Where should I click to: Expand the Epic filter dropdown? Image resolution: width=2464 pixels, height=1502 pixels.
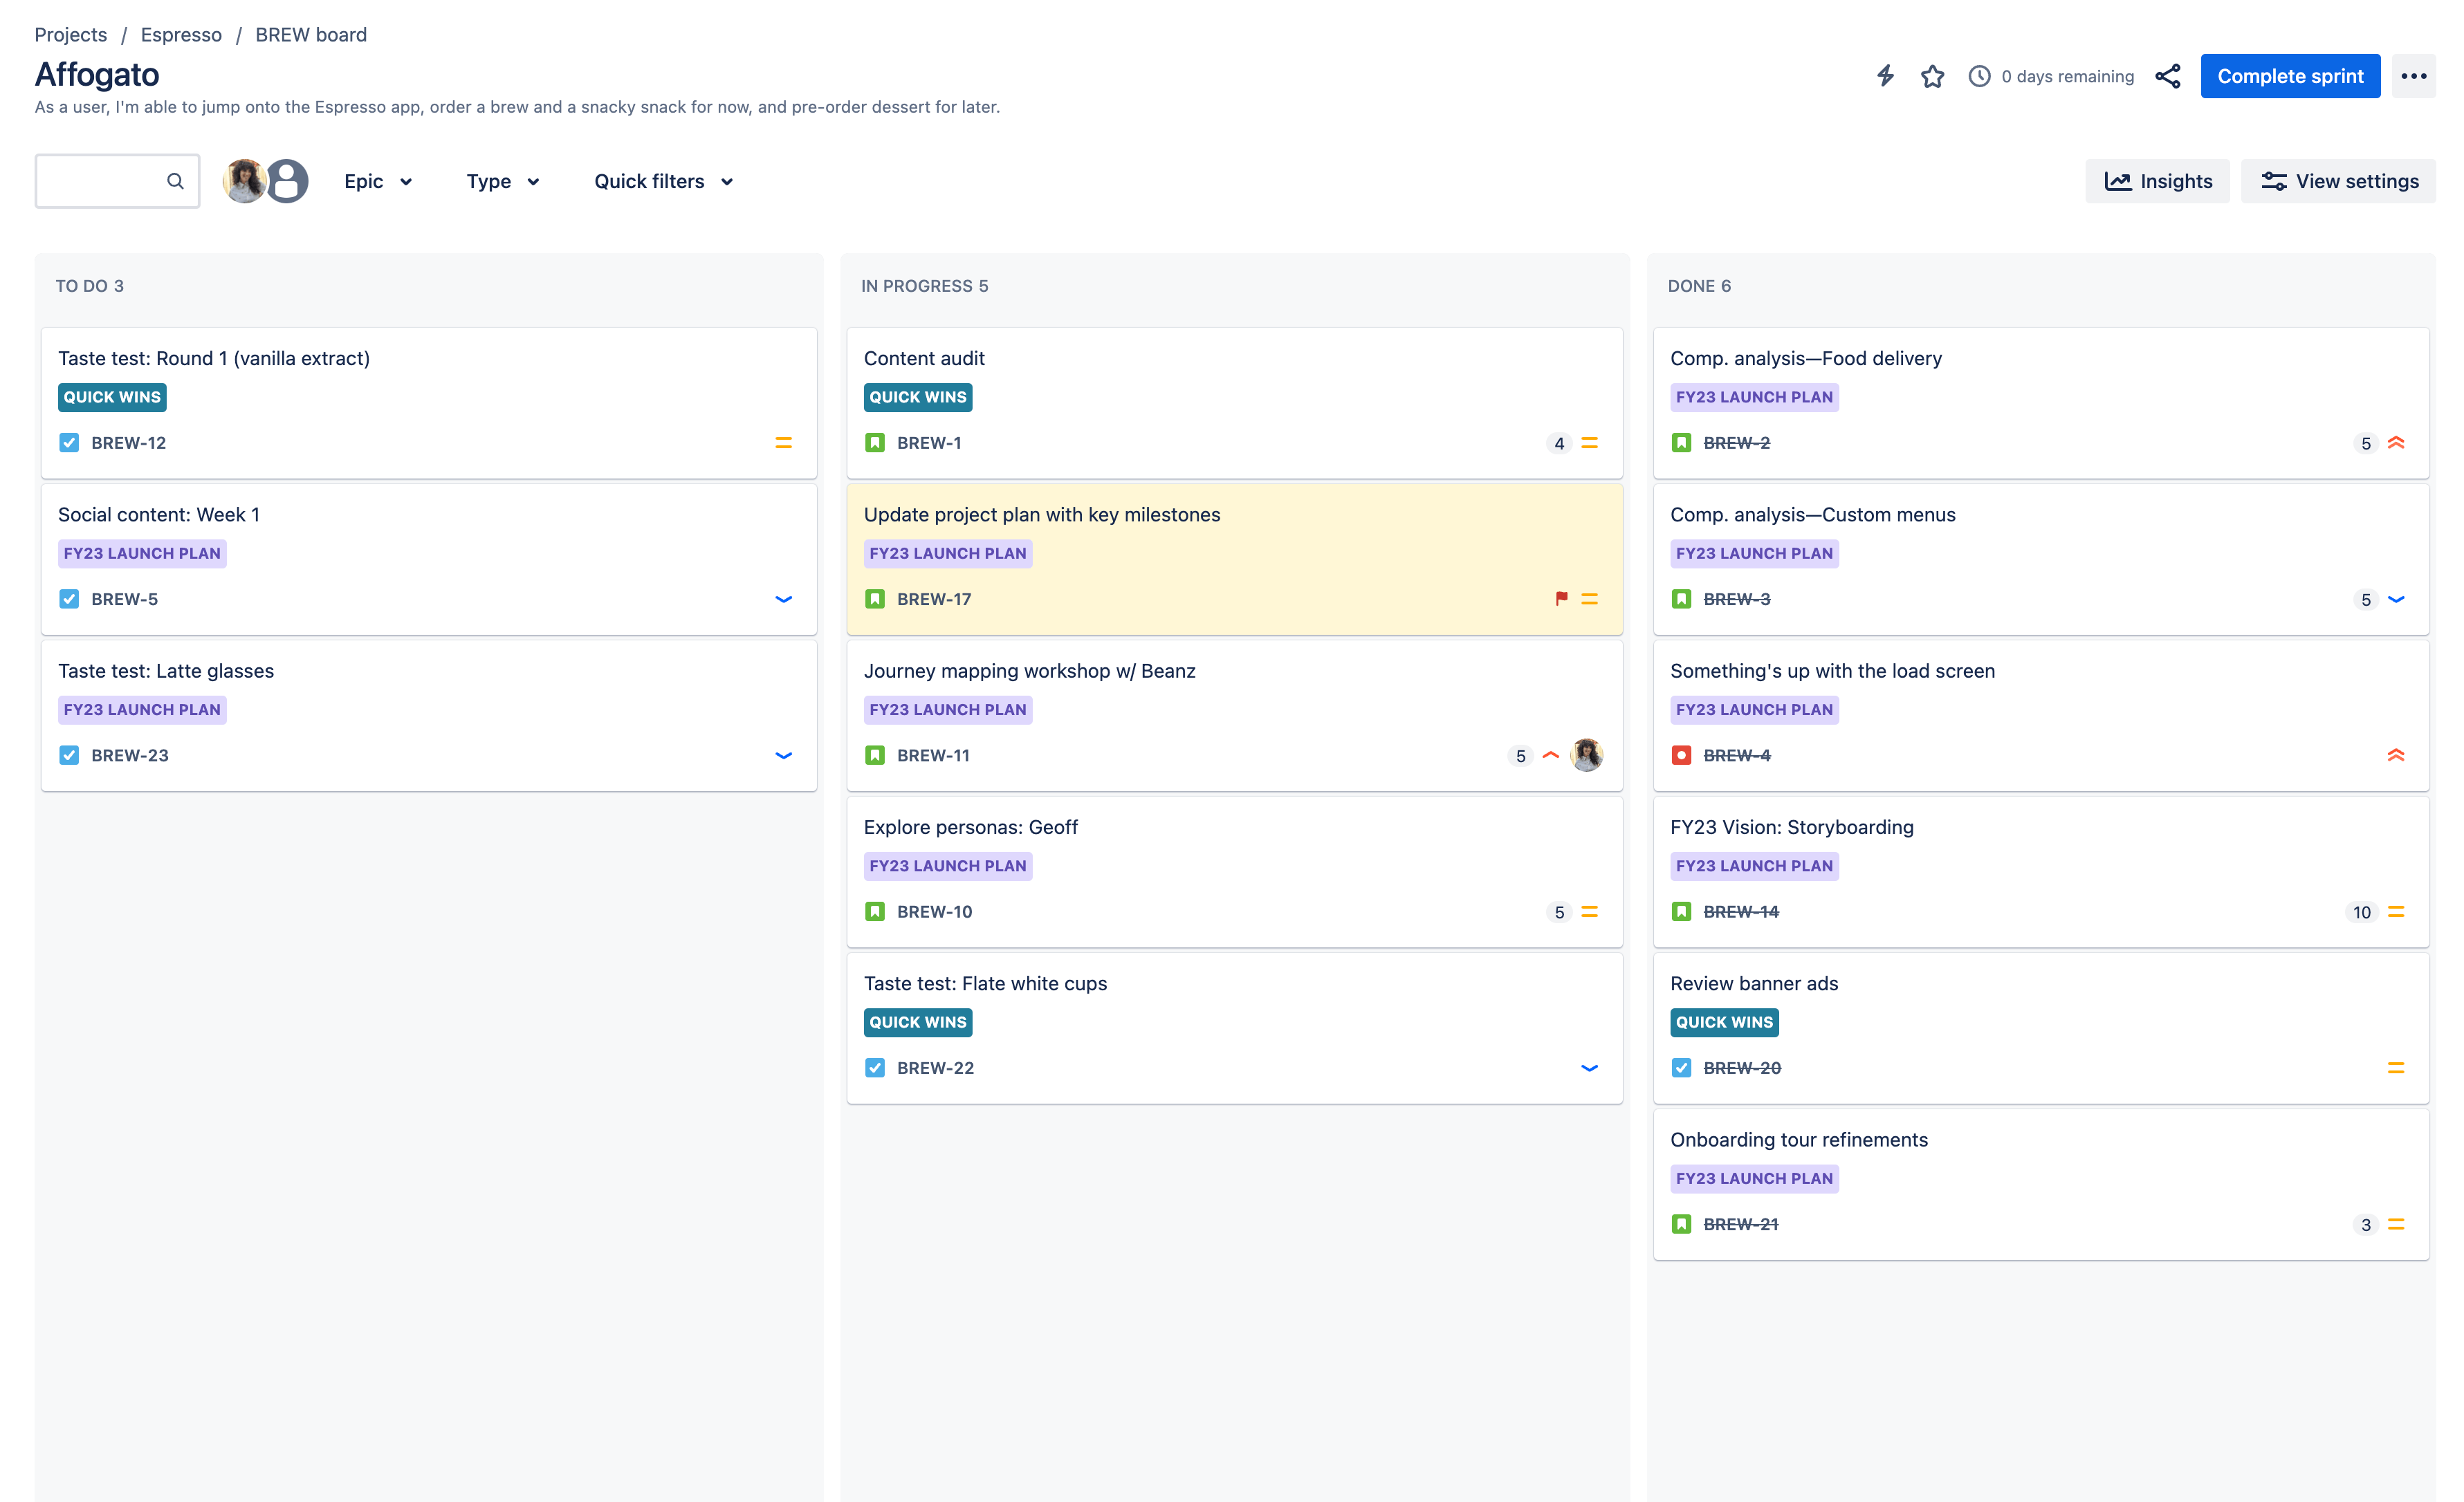pyautogui.click(x=376, y=181)
